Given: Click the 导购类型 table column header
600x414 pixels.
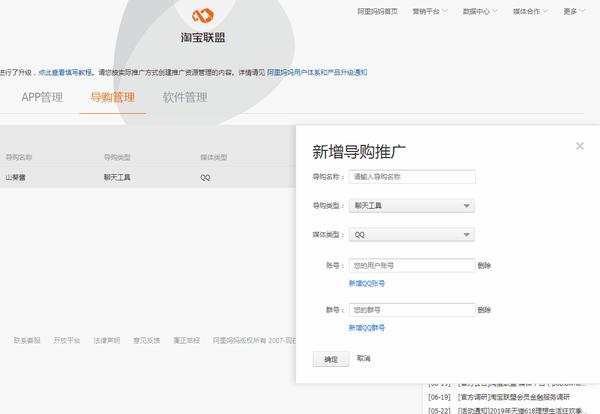Looking at the screenshot, I should coord(117,157).
